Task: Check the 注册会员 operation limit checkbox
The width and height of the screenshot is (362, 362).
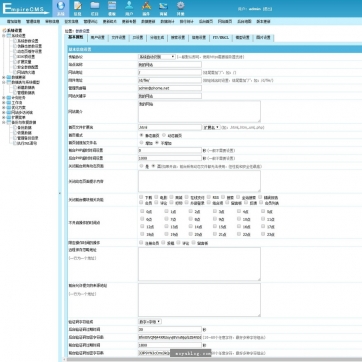Action: click(x=141, y=243)
